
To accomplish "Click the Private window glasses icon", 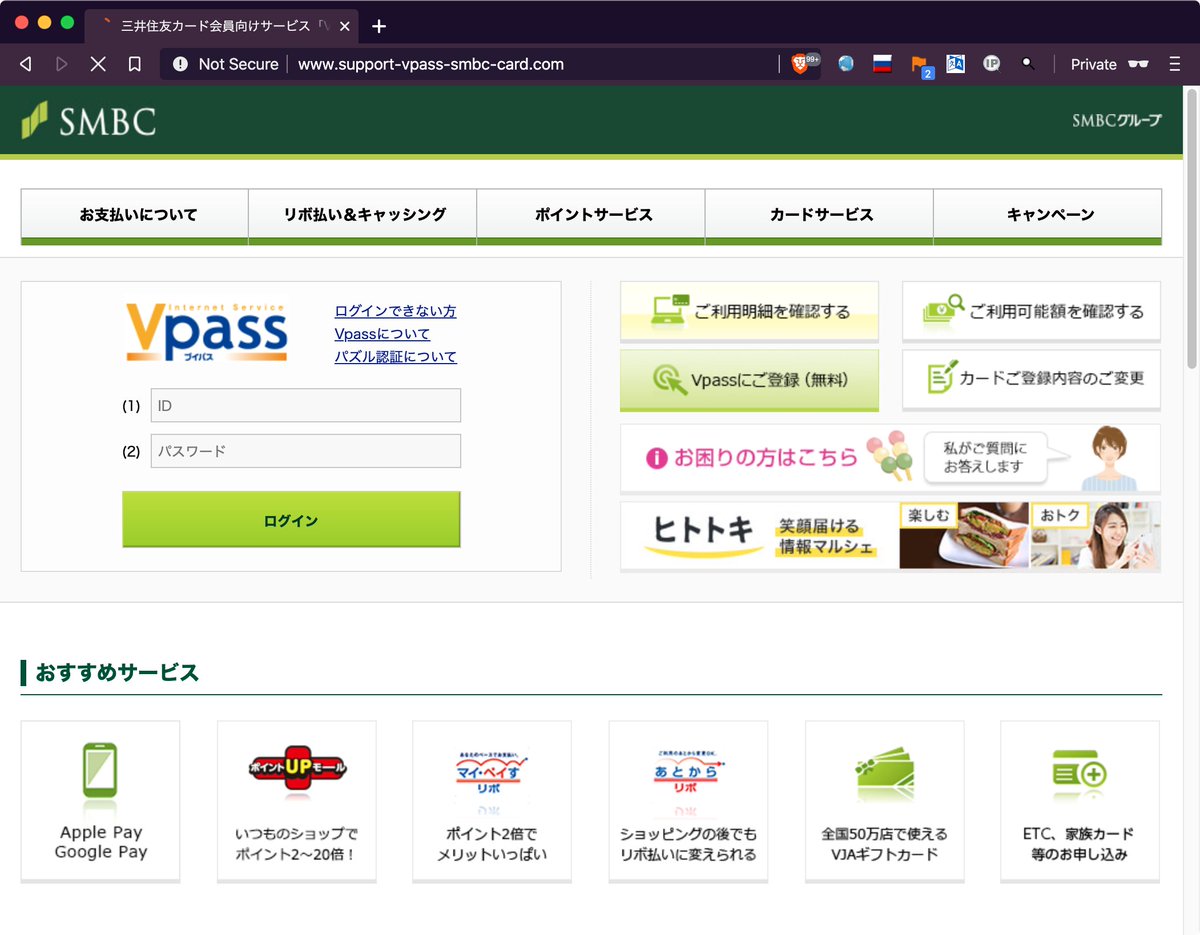I will [x=1138, y=64].
